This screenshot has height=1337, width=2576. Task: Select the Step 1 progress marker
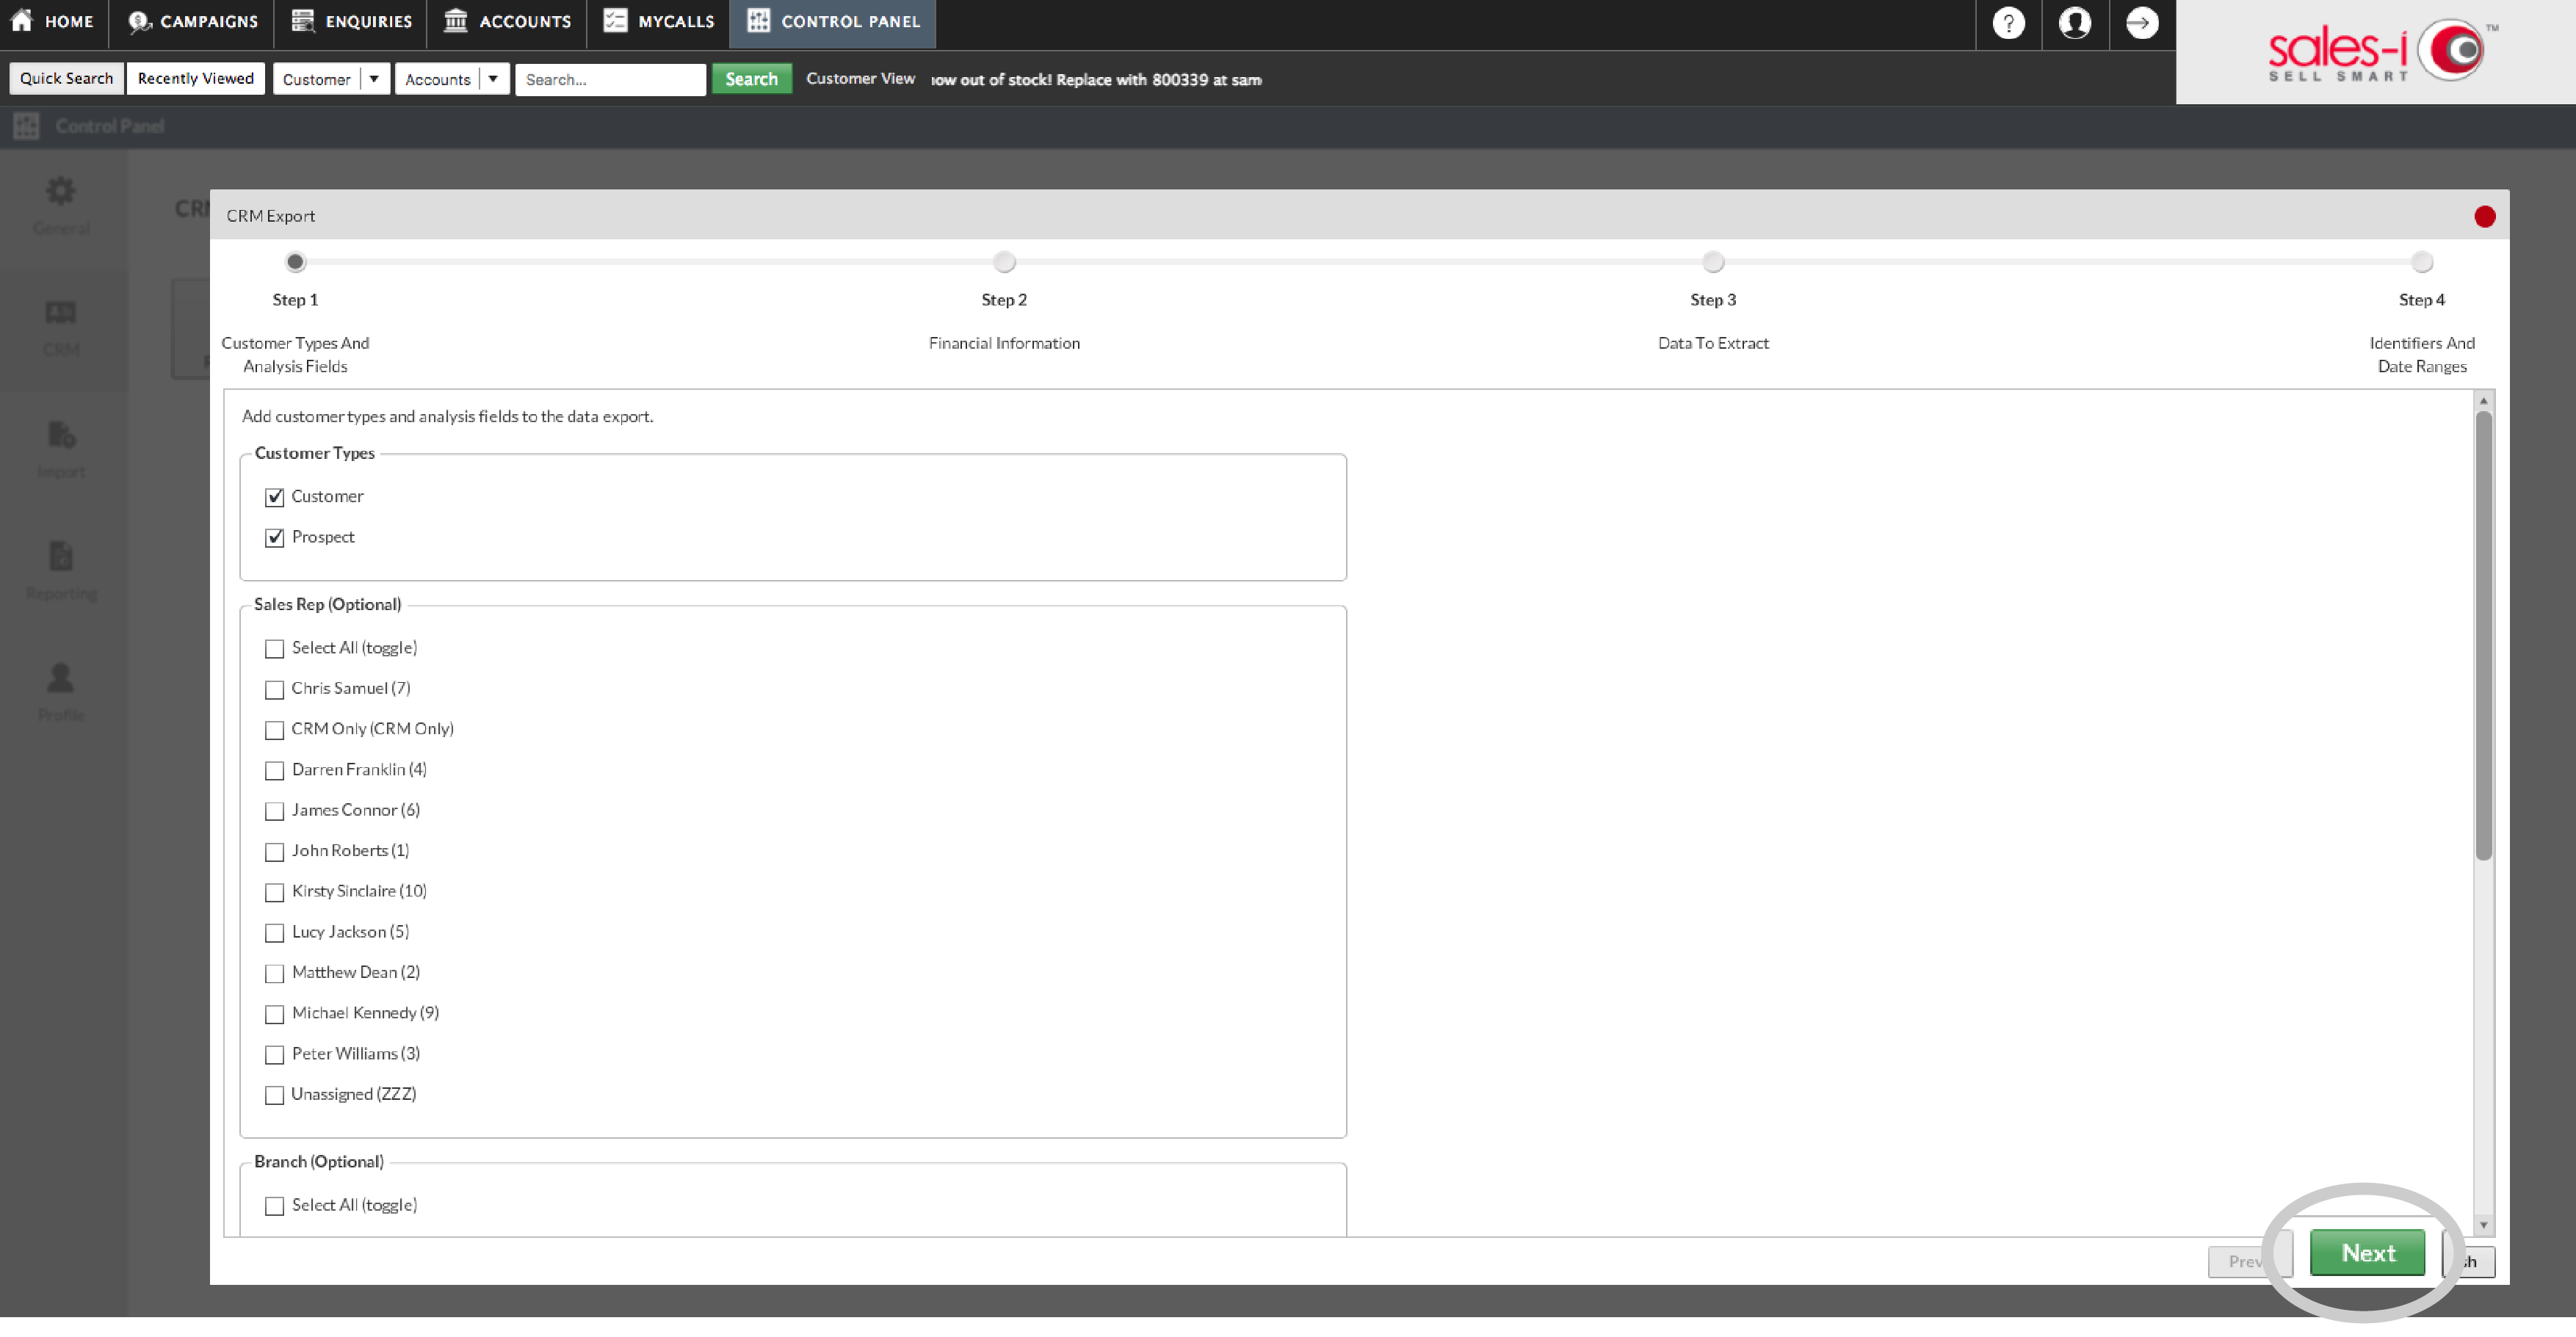pyautogui.click(x=295, y=262)
